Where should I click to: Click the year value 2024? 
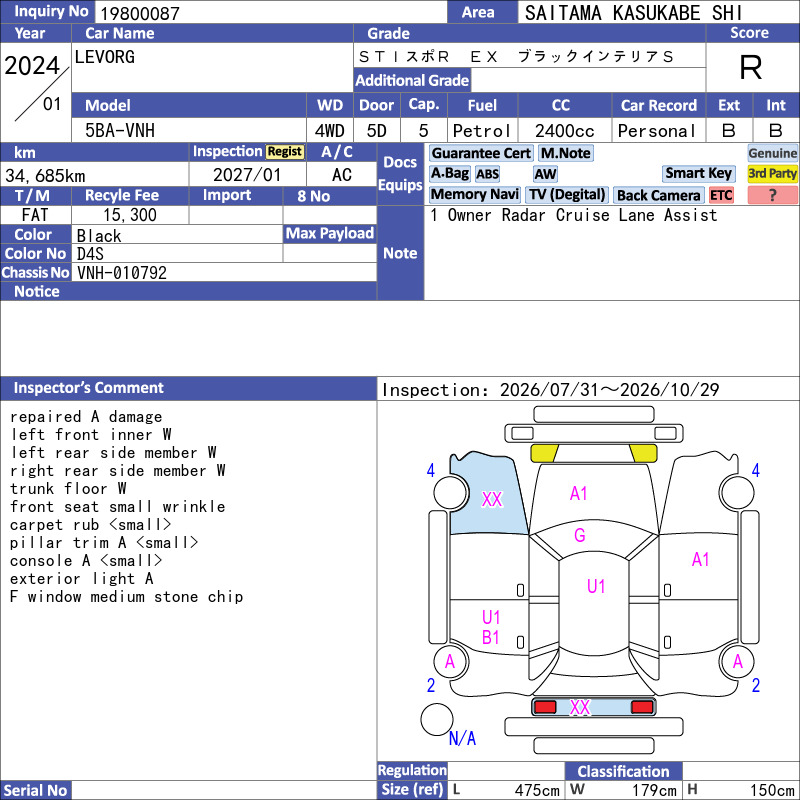32,66
